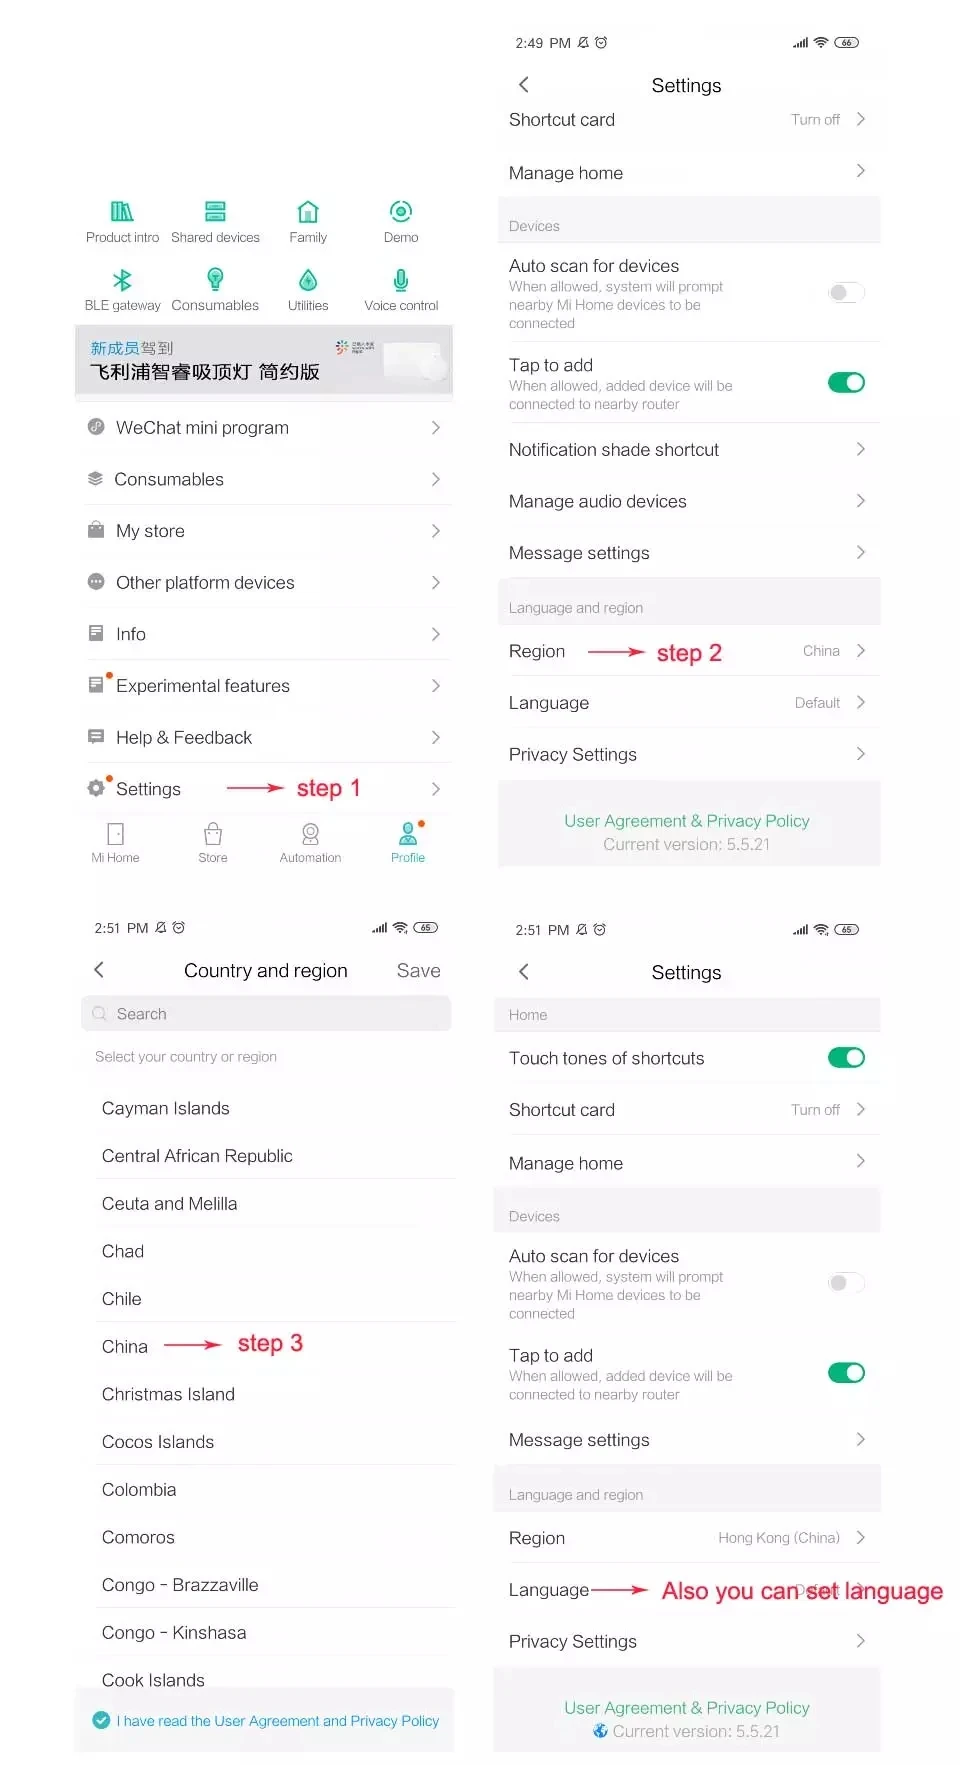Click the country Search field
This screenshot has height=1765, width=960.
tap(266, 1014)
